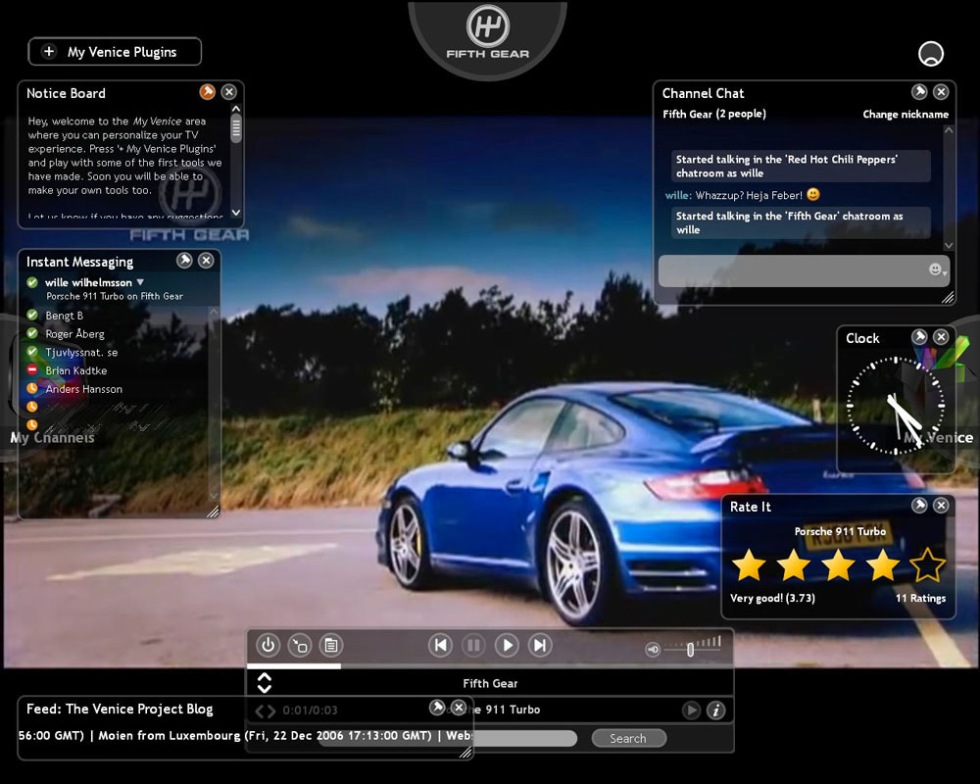The width and height of the screenshot is (980, 784).
Task: Open the emoticon picker in Channel Chat
Action: click(x=938, y=269)
